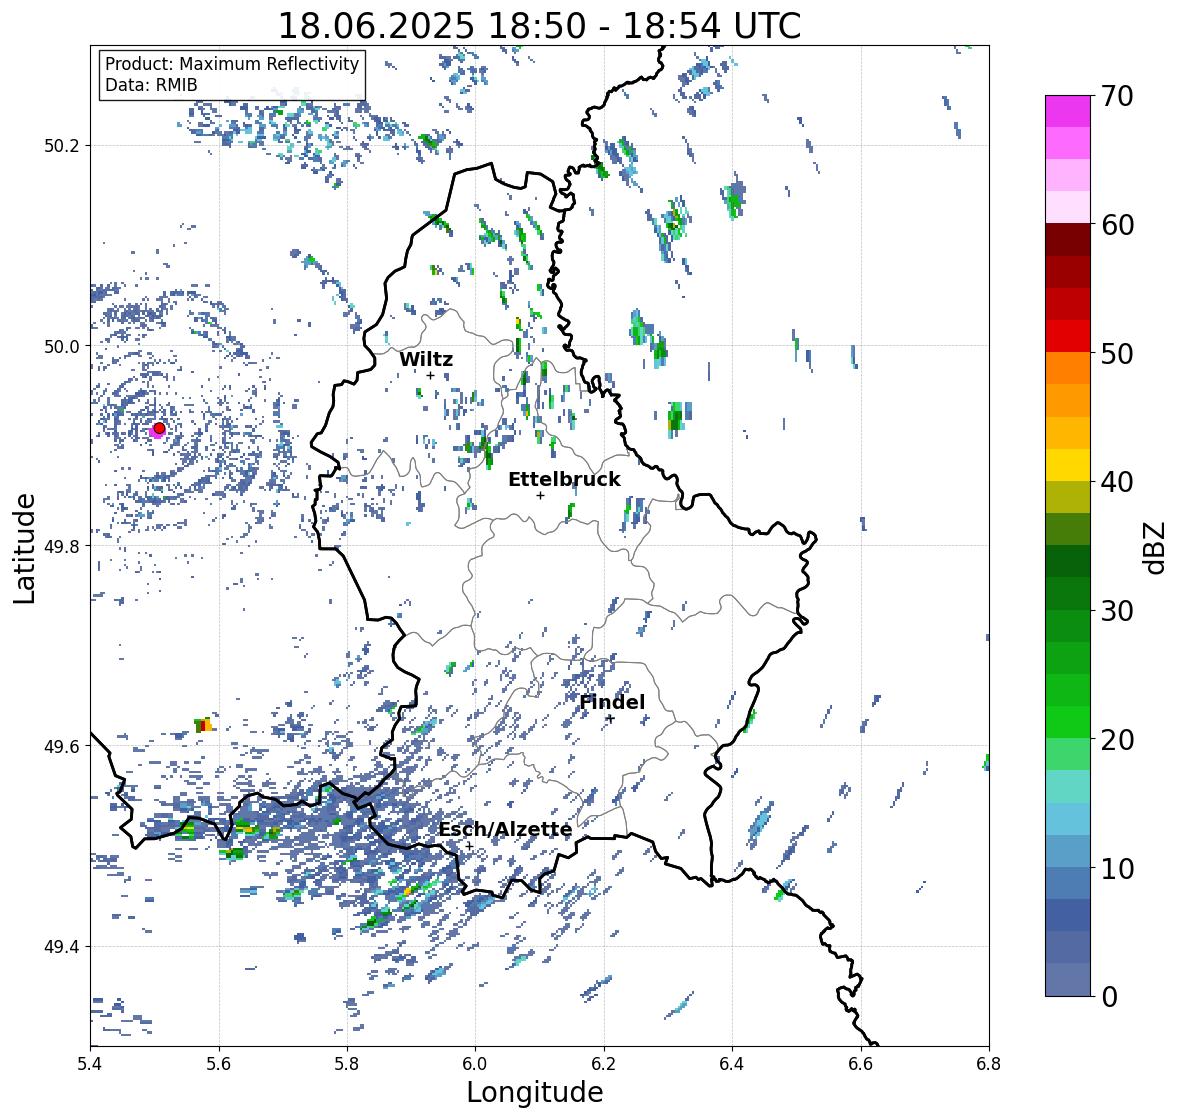1179x1117 pixels.
Task: Click the 'Data: RMIB' legend text
Action: coord(151,85)
